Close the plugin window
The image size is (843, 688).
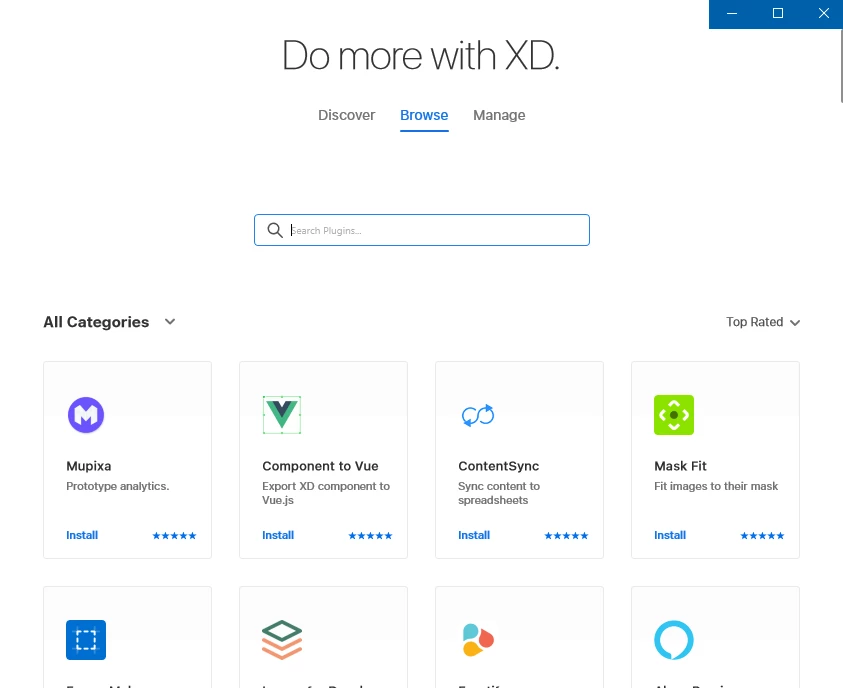pyautogui.click(x=824, y=13)
